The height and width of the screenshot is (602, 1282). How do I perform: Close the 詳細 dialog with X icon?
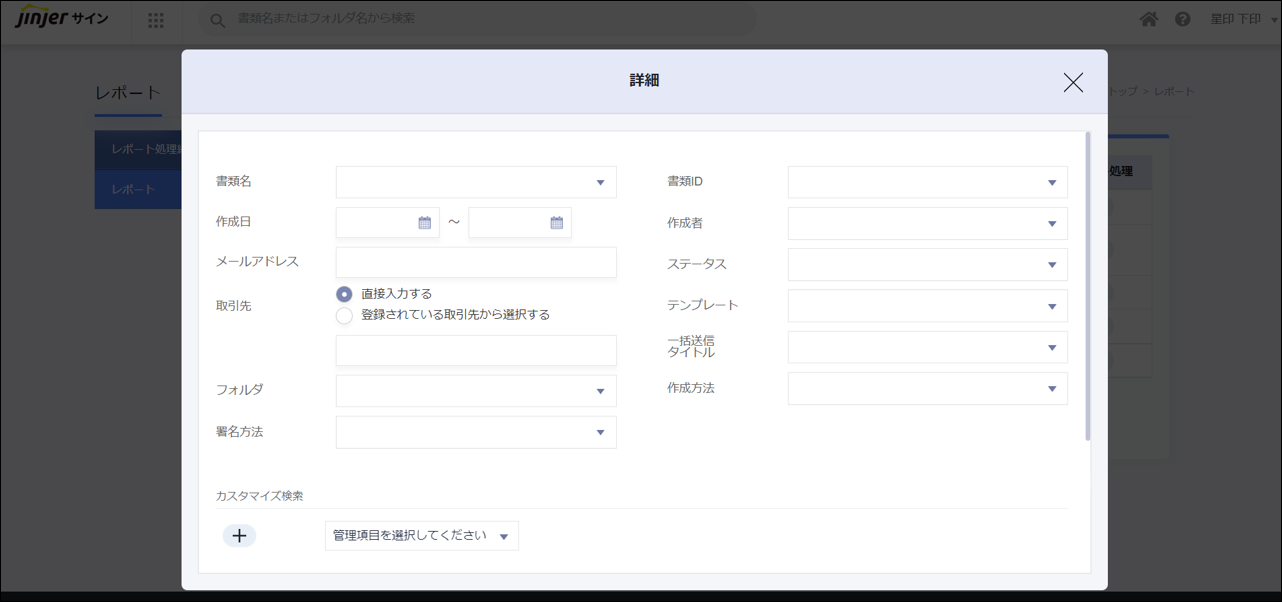pyautogui.click(x=1073, y=83)
